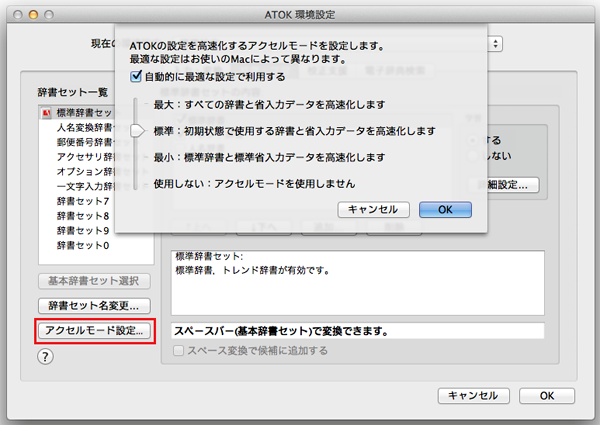
Task: Click the main window OK button
Action: coord(547,396)
